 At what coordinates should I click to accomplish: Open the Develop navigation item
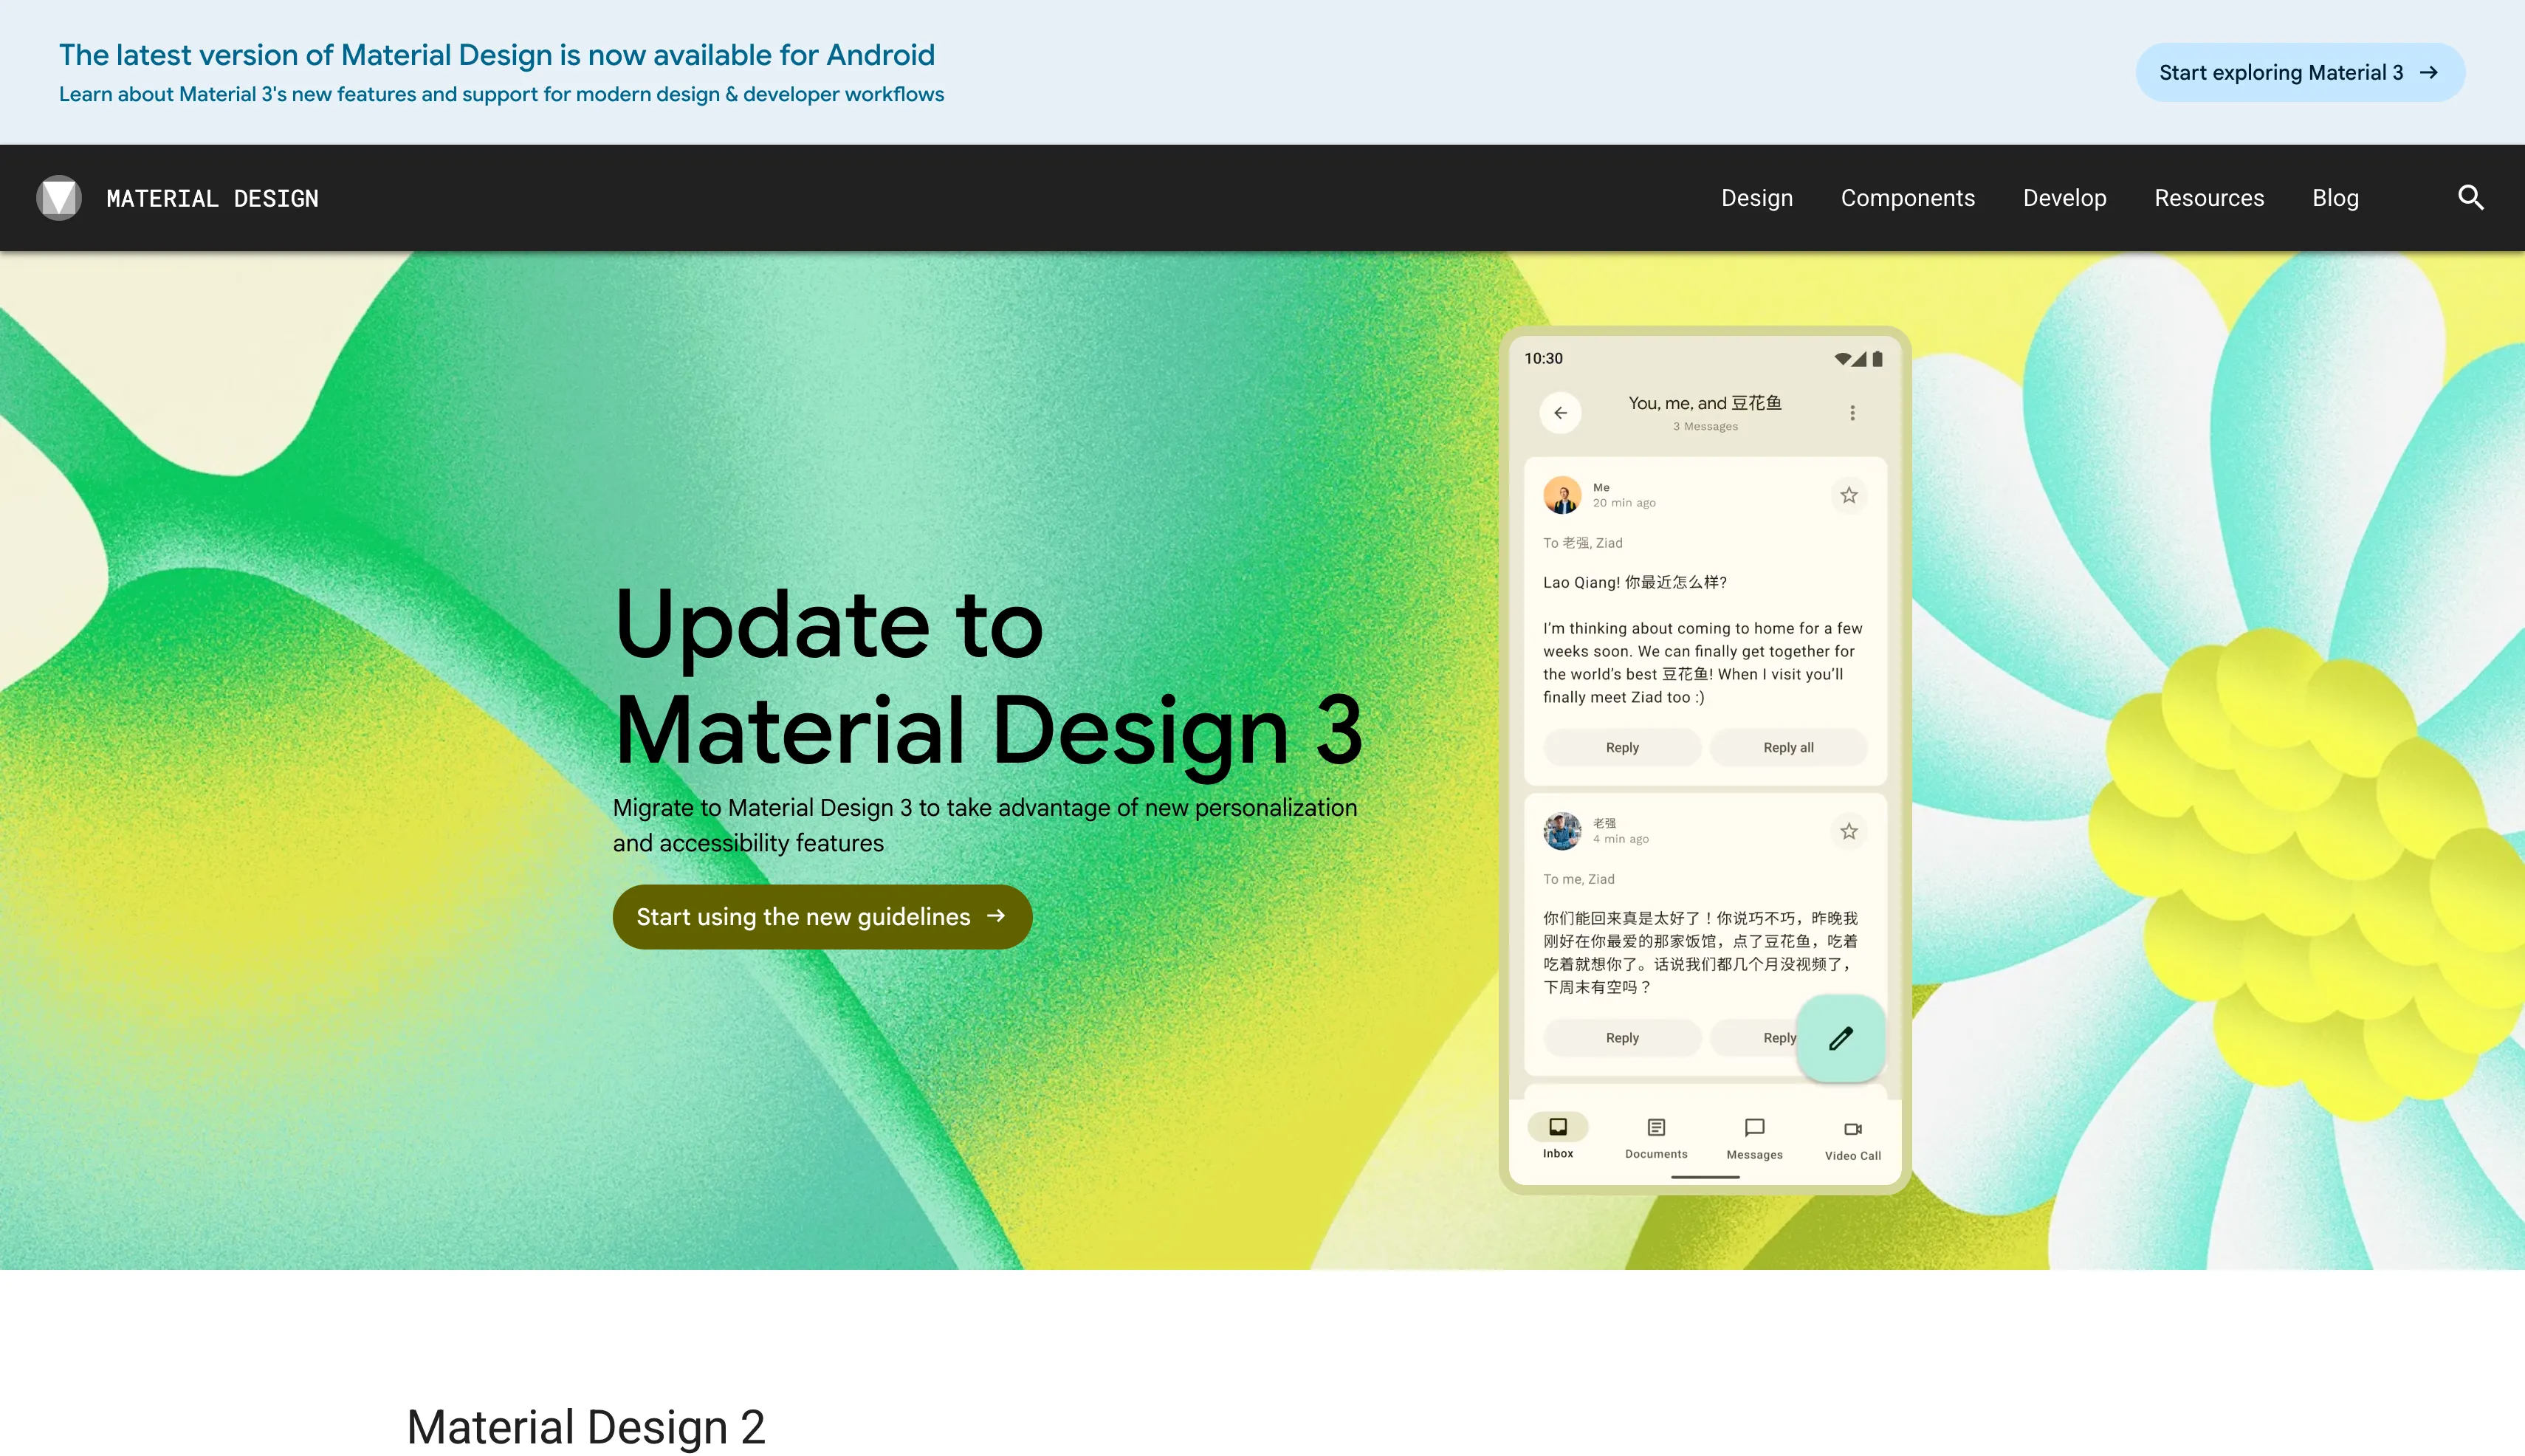tap(2064, 198)
